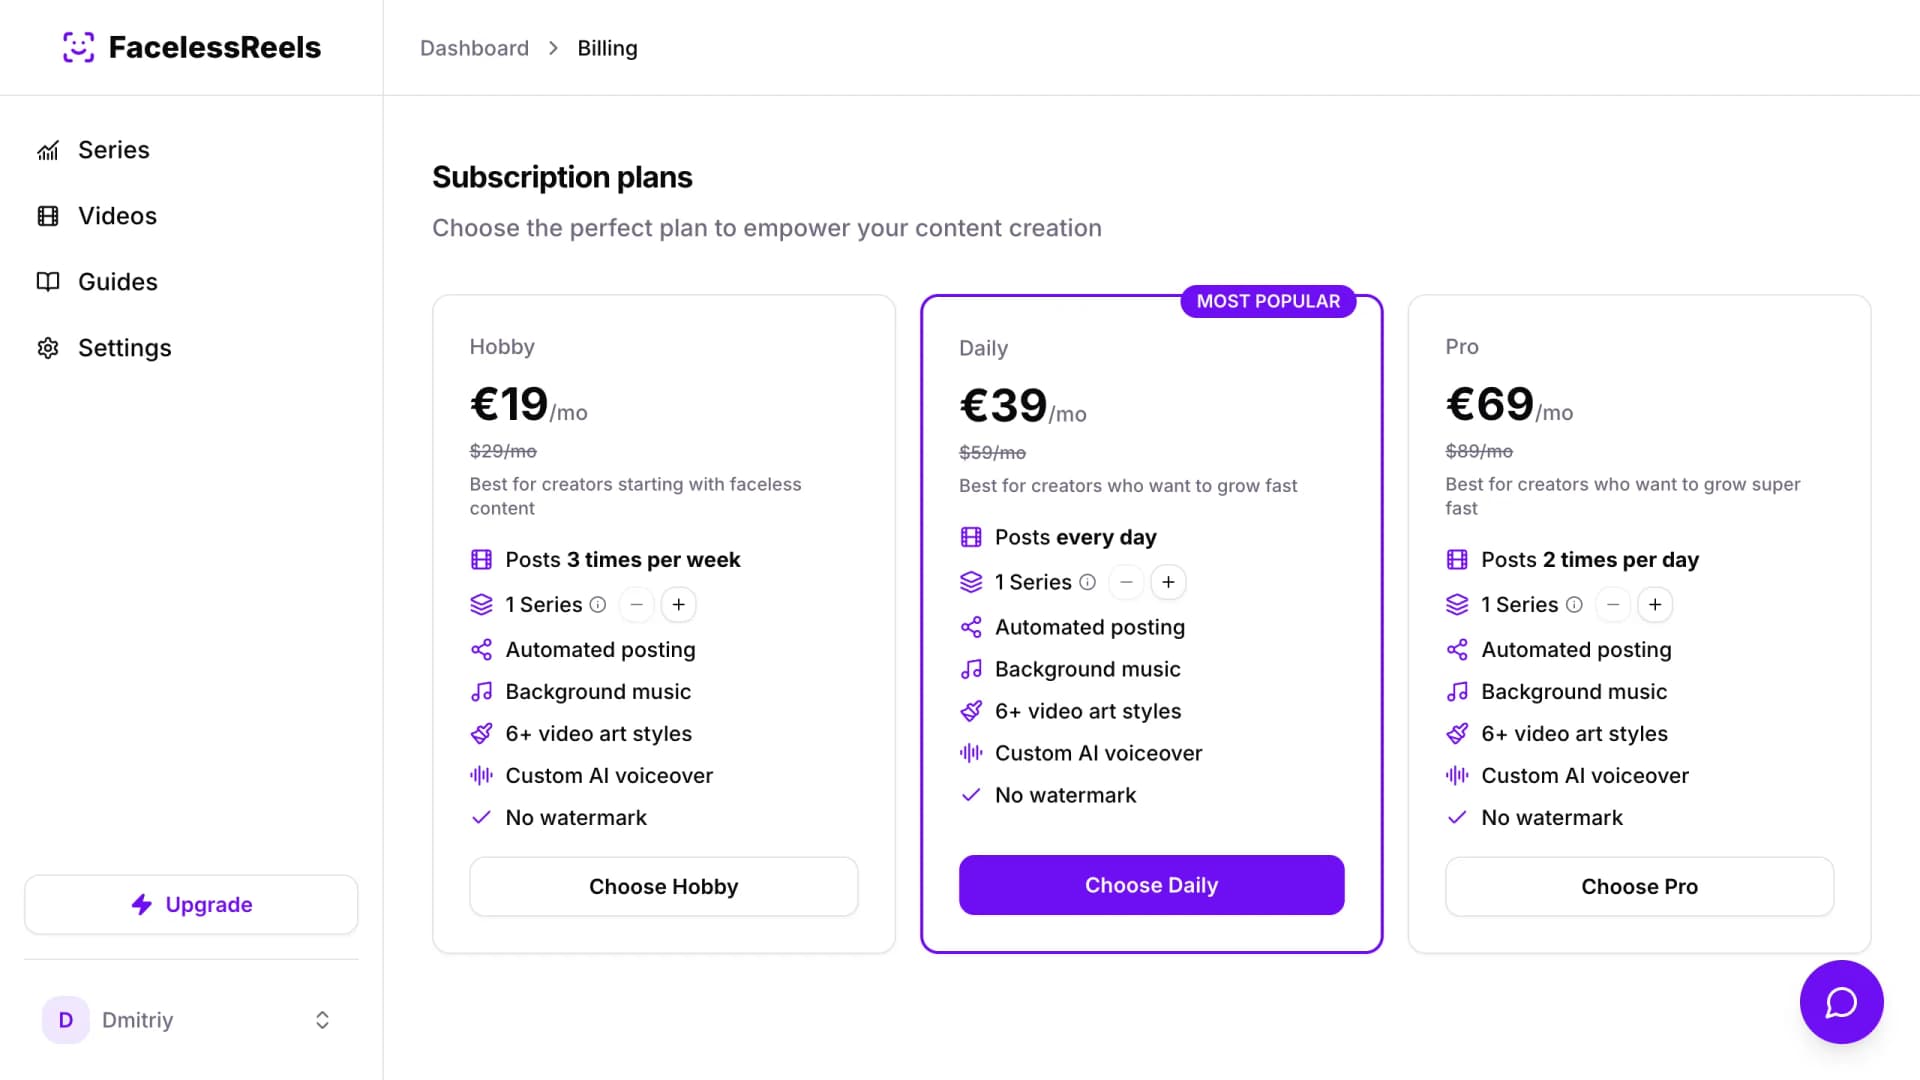Decrease series count in the Hobby plan
1920x1080 pixels.
coord(636,604)
